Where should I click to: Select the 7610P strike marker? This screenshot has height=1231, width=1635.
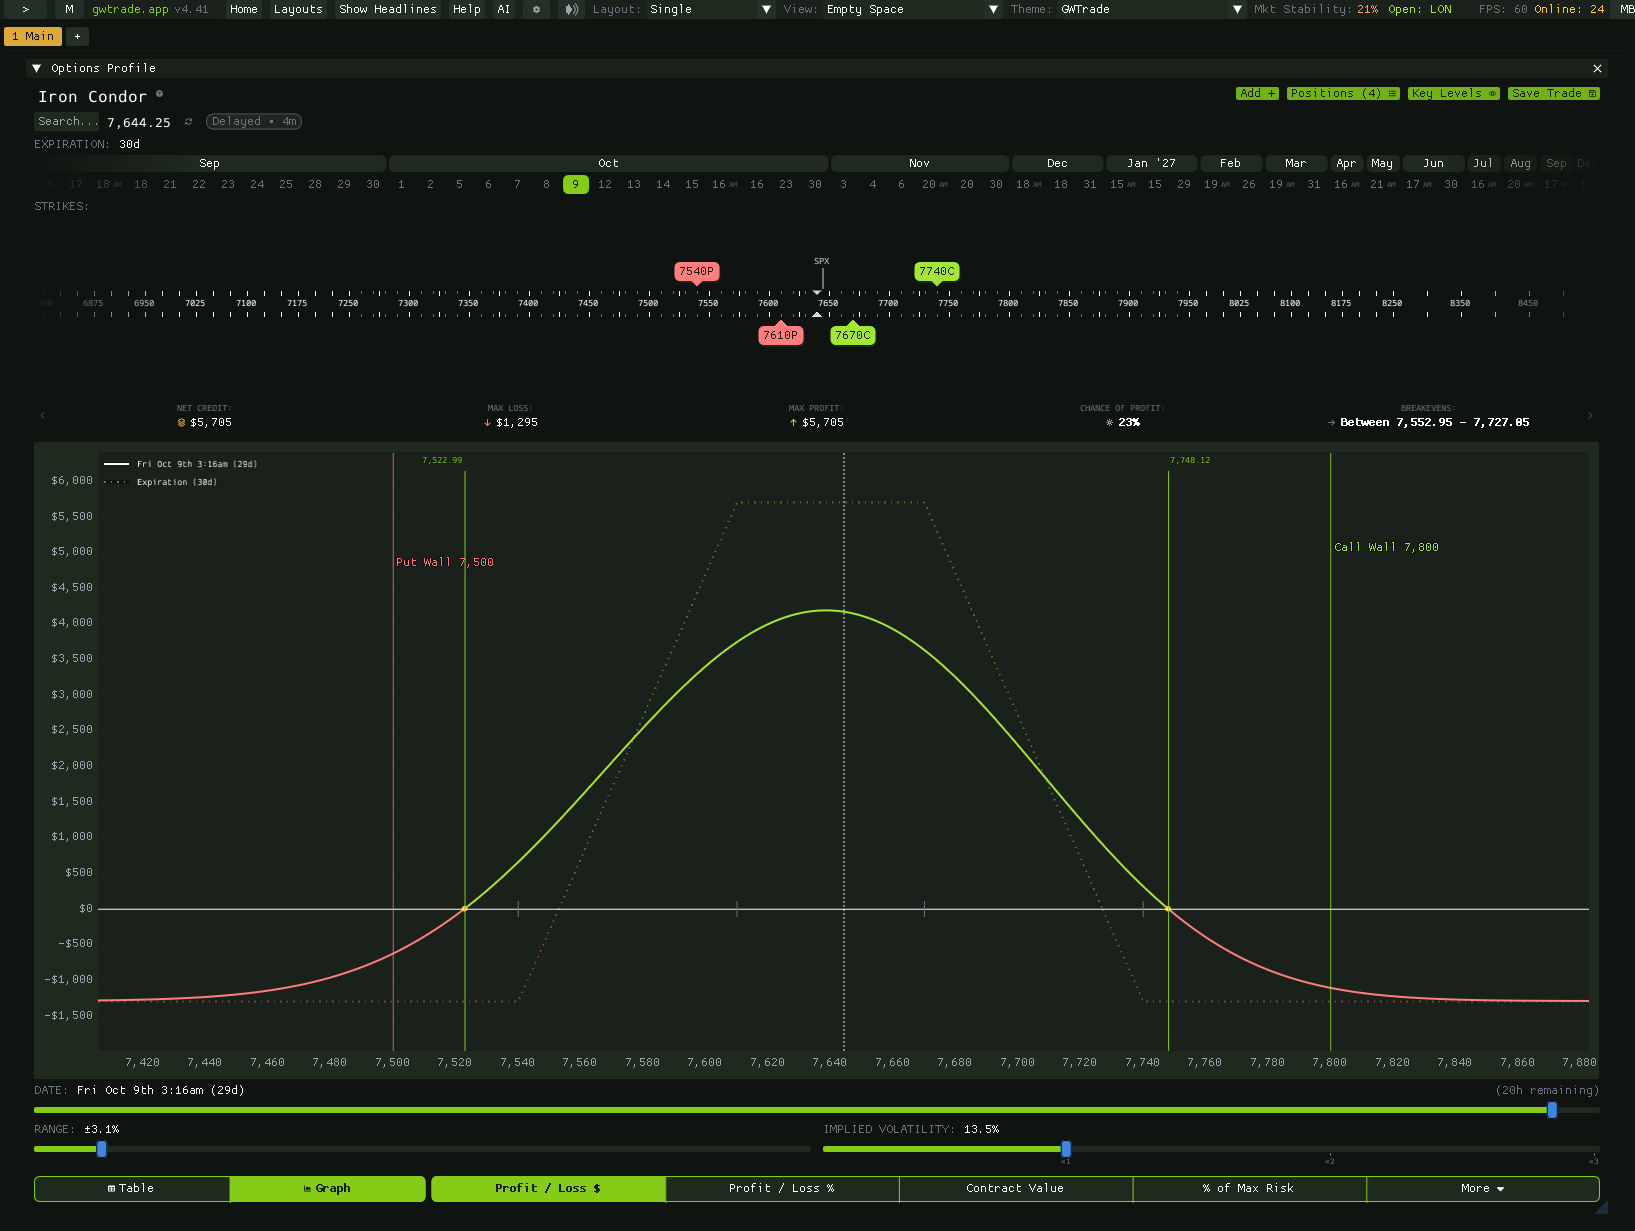pyautogui.click(x=780, y=335)
